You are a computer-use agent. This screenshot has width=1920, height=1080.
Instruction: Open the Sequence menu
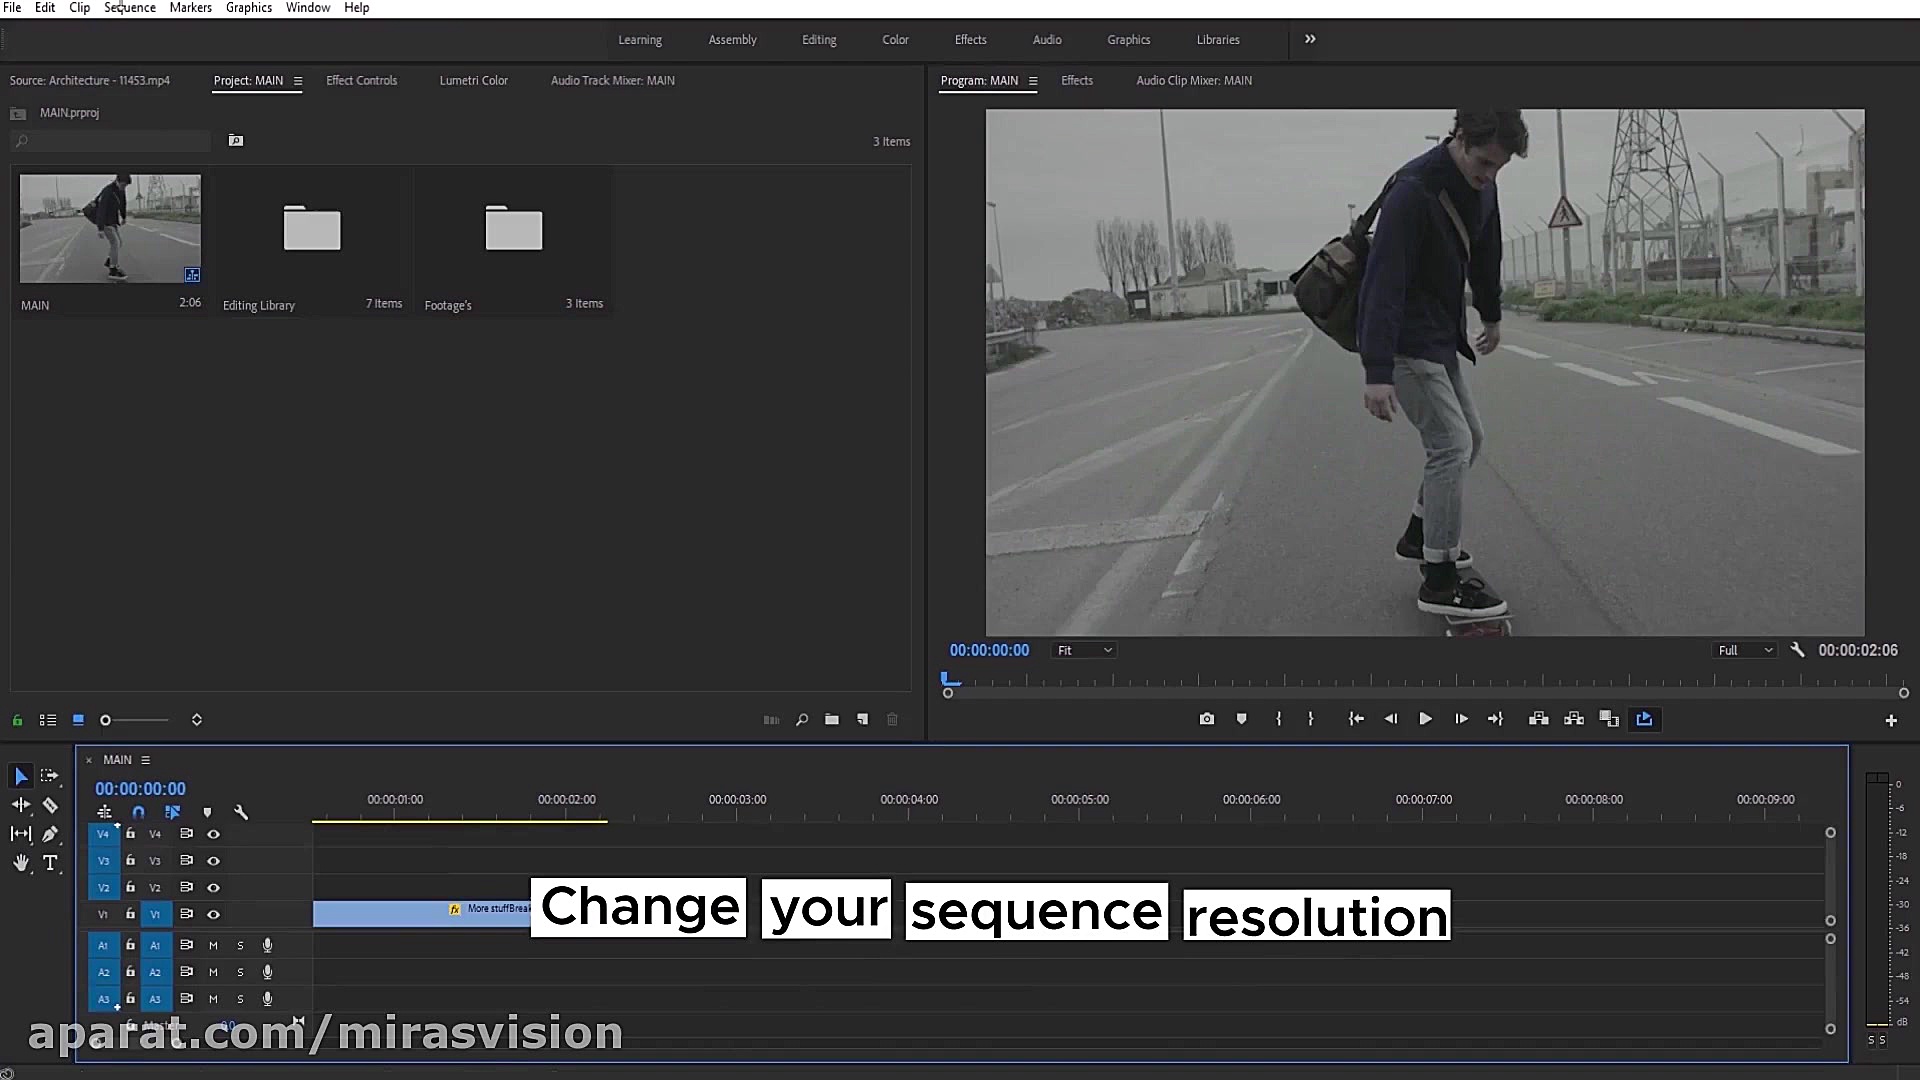[130, 8]
